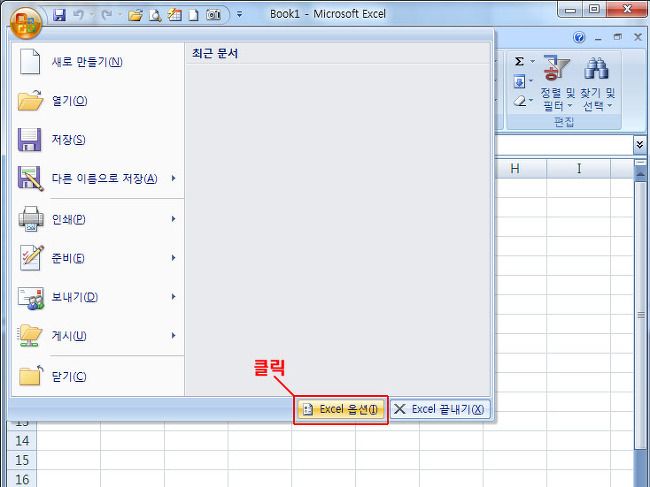Expand the 인쇄 submenu arrow
This screenshot has height=487, width=650.
(174, 219)
